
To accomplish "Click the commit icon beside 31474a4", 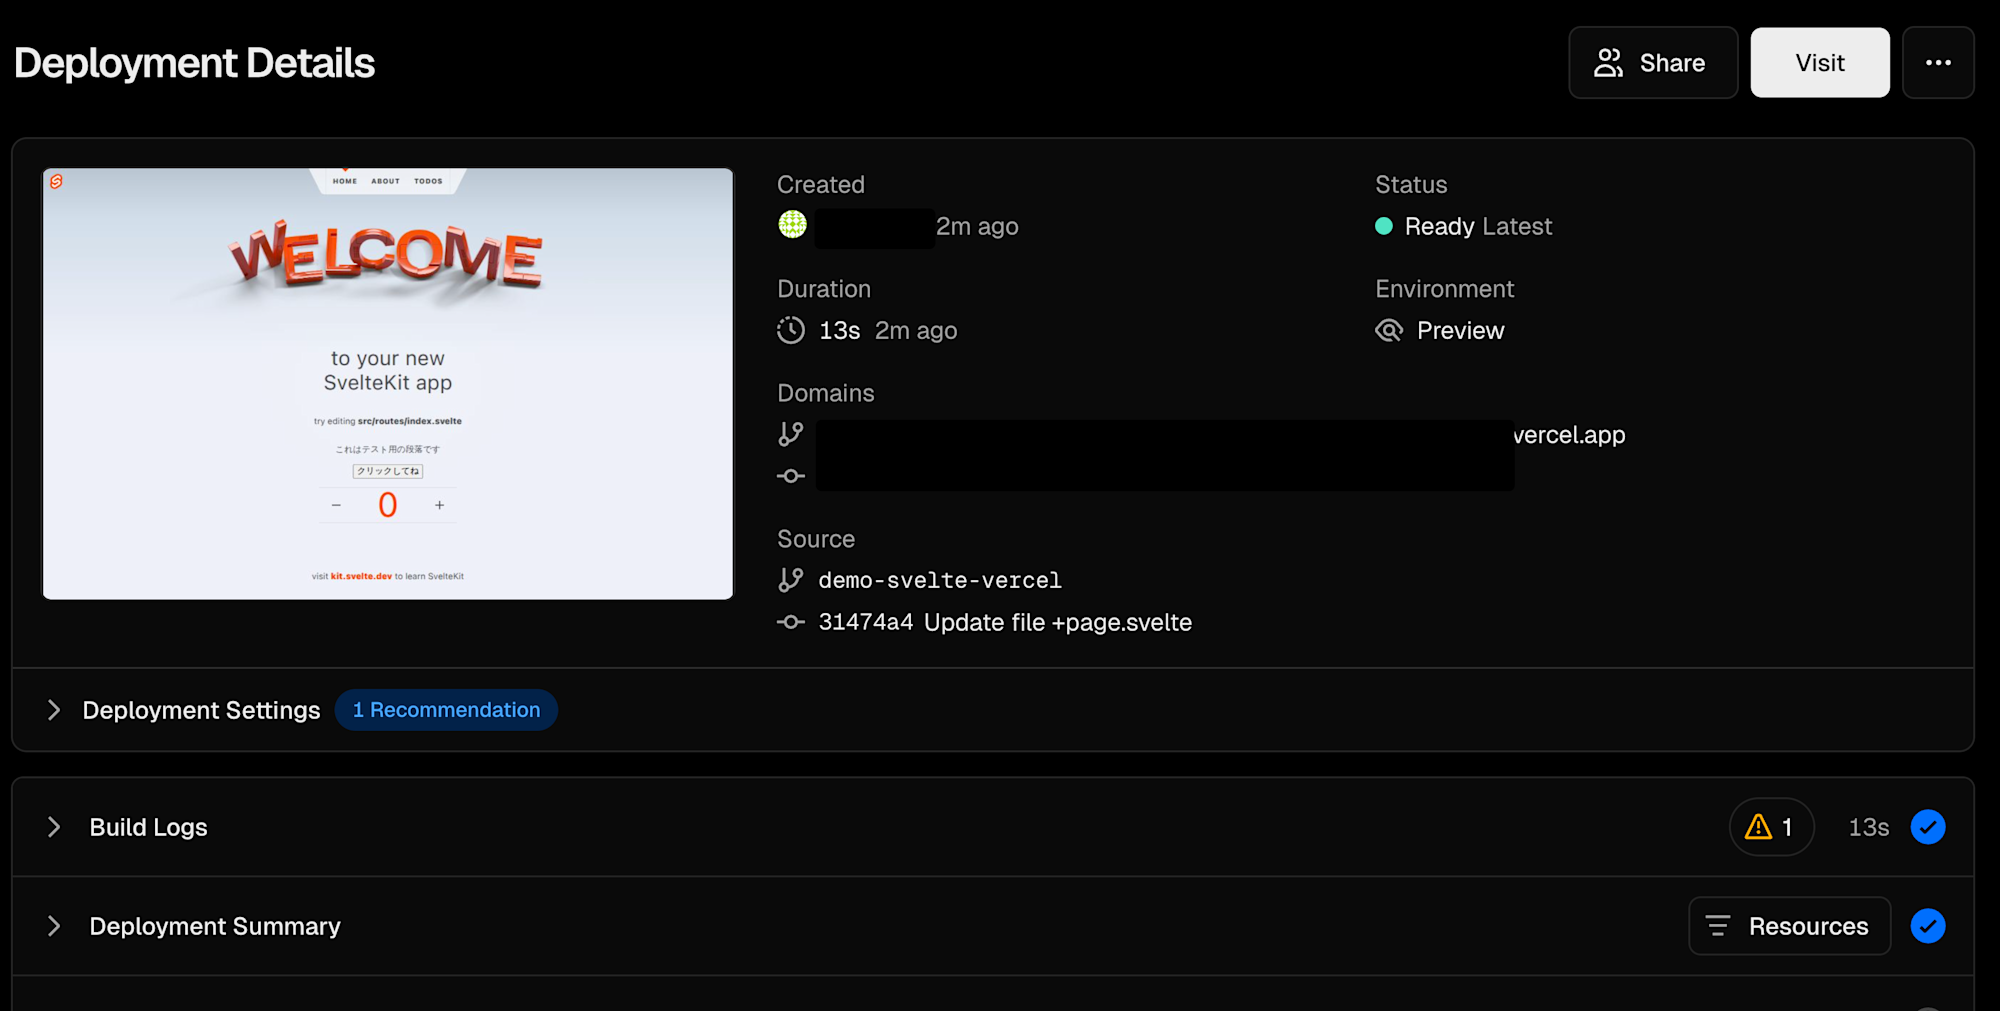I will (791, 622).
